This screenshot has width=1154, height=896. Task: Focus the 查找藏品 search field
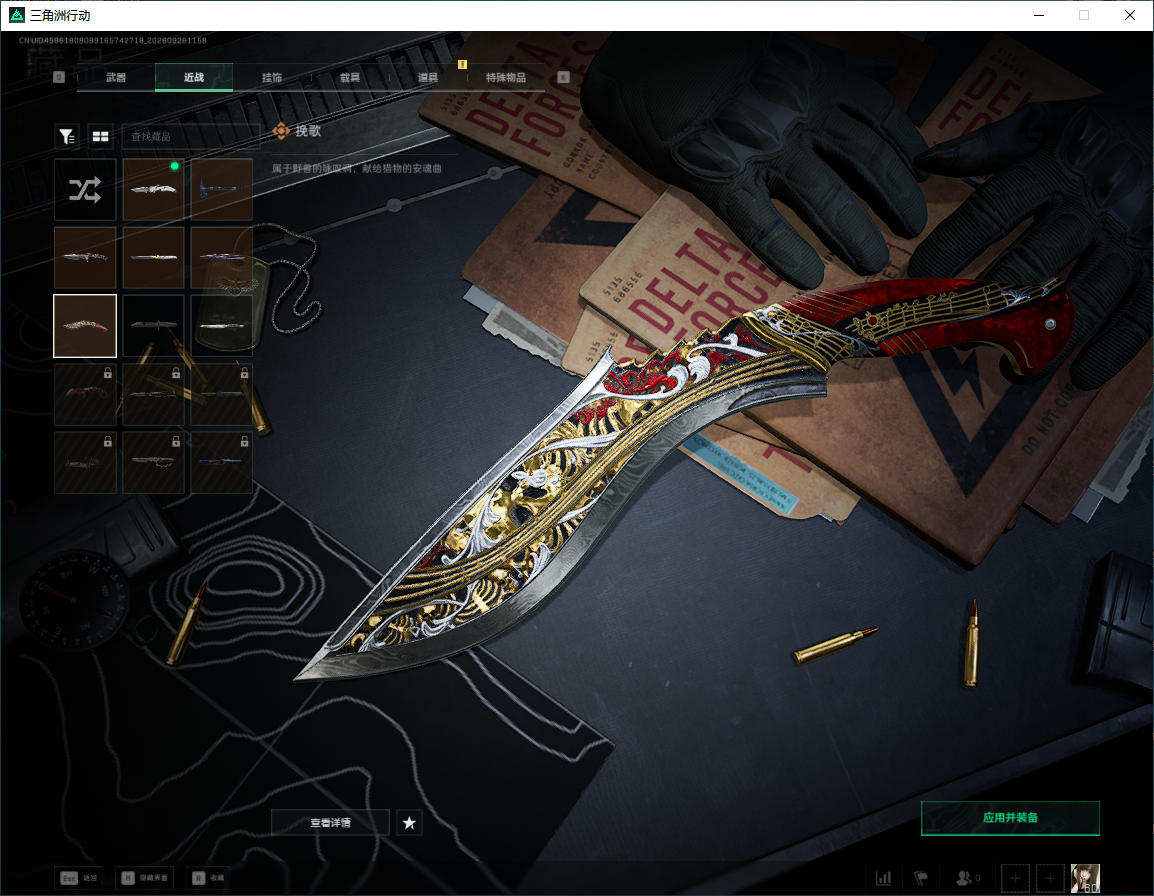191,136
